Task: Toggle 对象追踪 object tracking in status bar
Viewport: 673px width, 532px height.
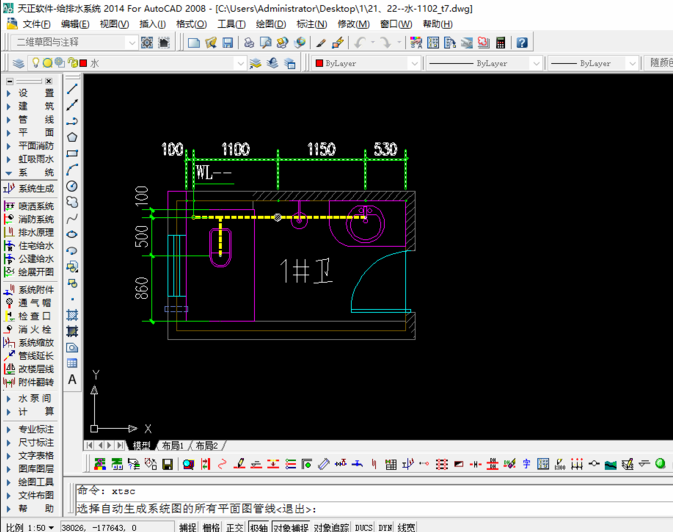Action: pos(331,527)
